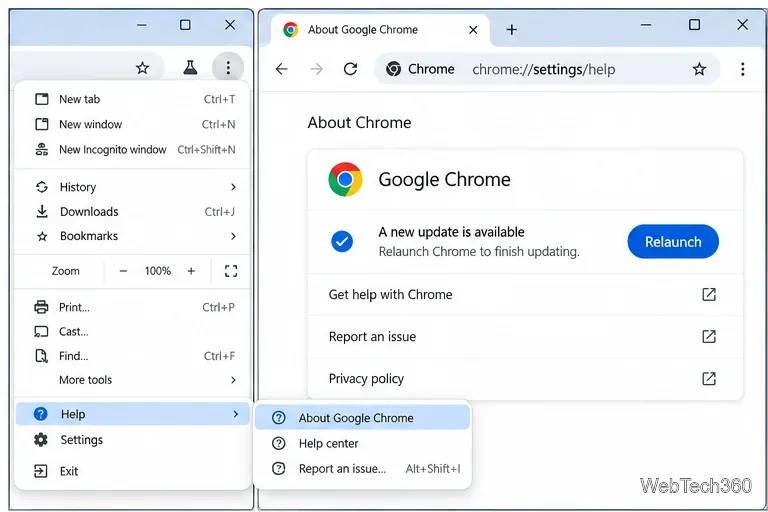768x512 pixels.
Task: Click external link icon beside Privacy policy
Action: click(x=709, y=379)
